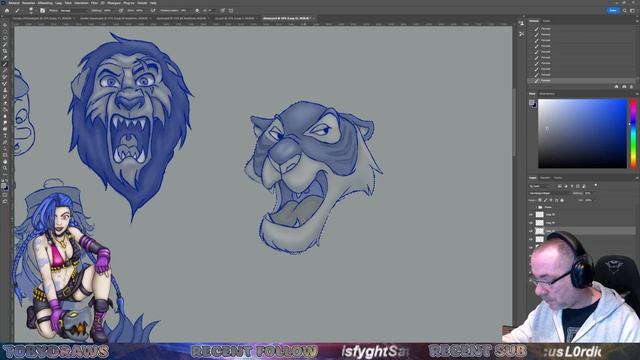
Task: Toggle pressure for opacity icon
Action: (121, 11)
